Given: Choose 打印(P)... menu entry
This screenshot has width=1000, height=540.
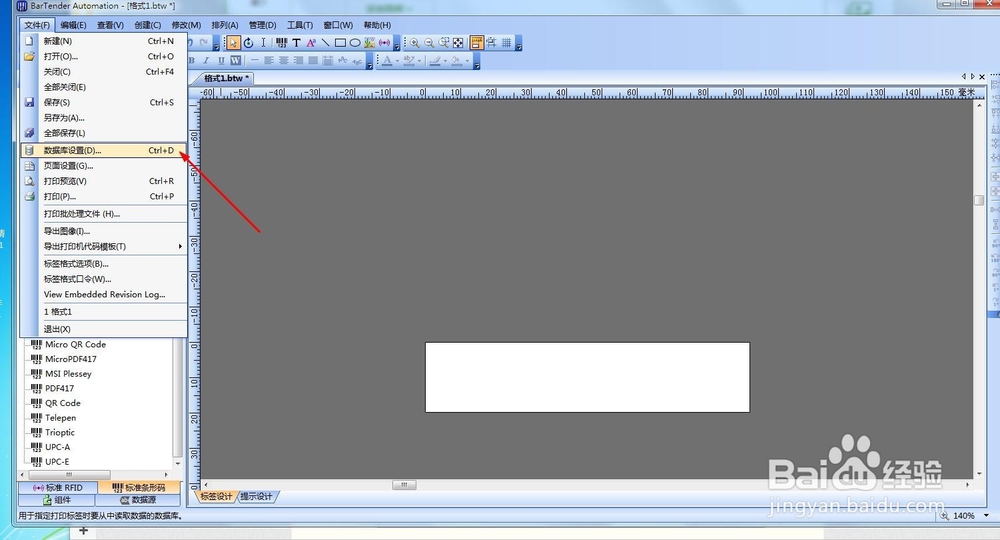Looking at the screenshot, I should [x=104, y=196].
